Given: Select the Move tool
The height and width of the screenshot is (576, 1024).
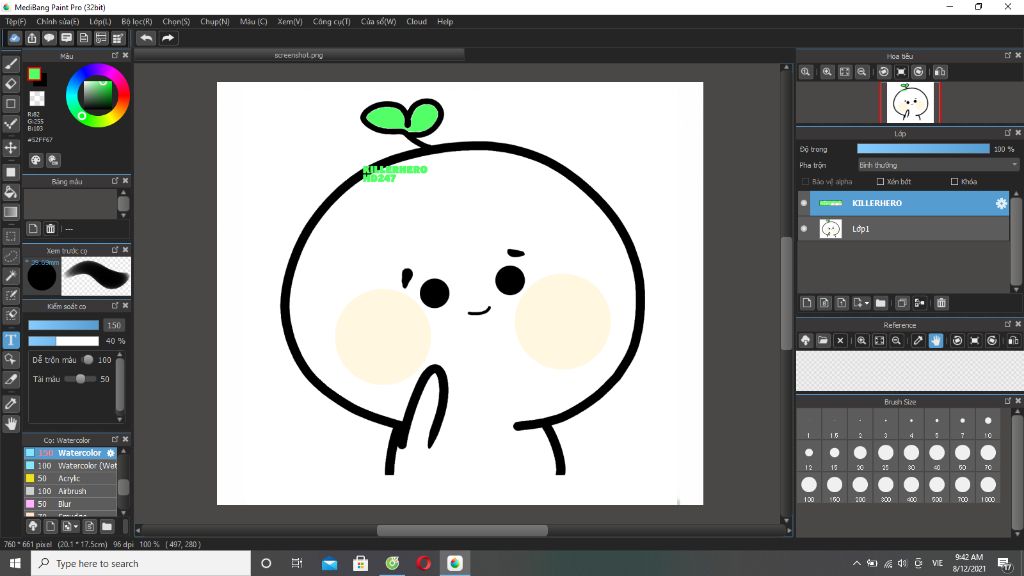Looking at the screenshot, I should (11, 148).
